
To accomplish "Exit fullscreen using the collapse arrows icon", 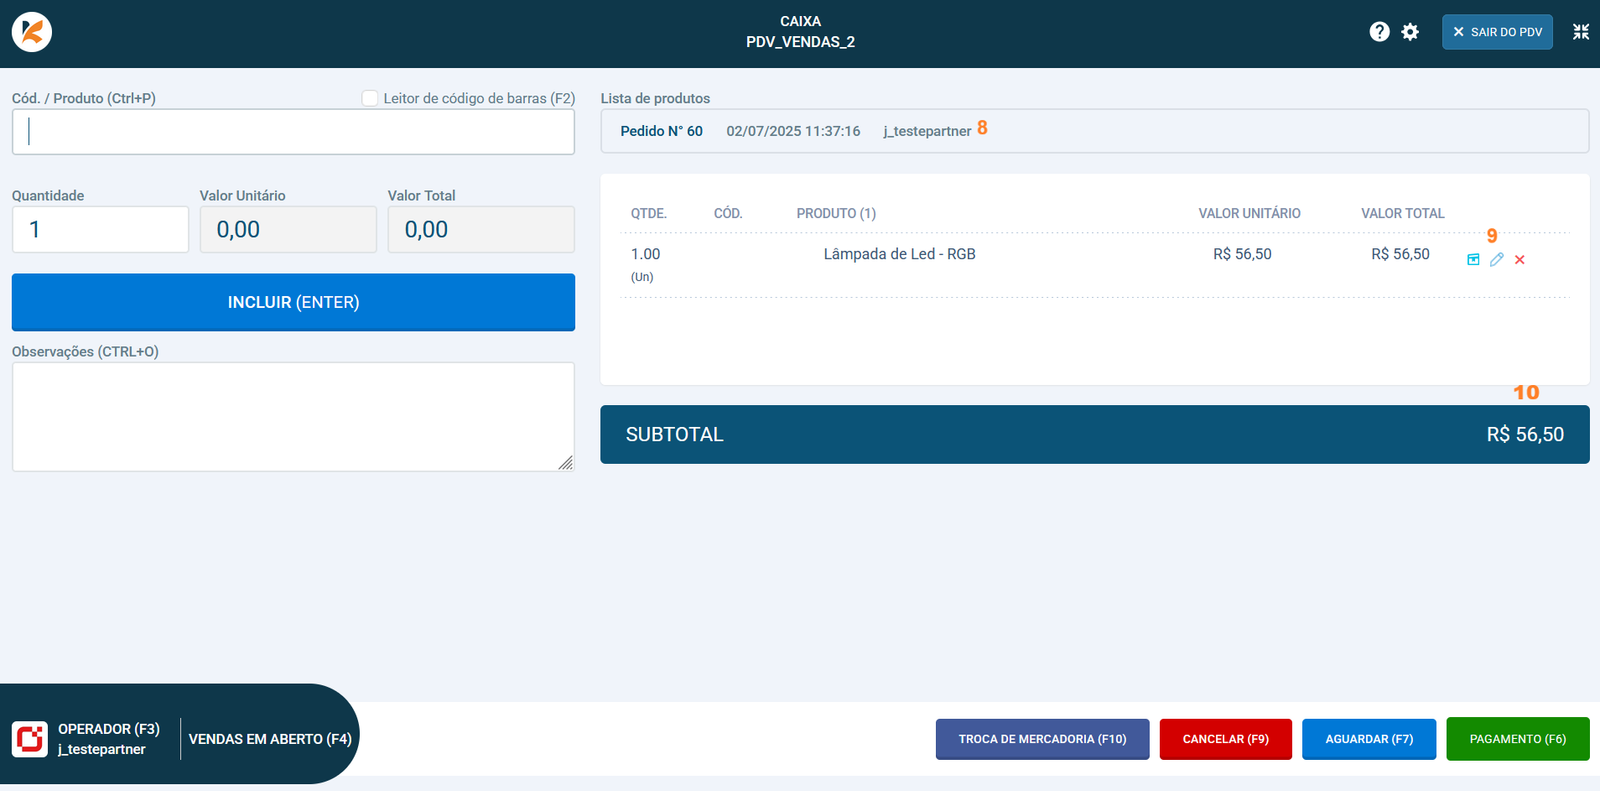I will (x=1580, y=32).
